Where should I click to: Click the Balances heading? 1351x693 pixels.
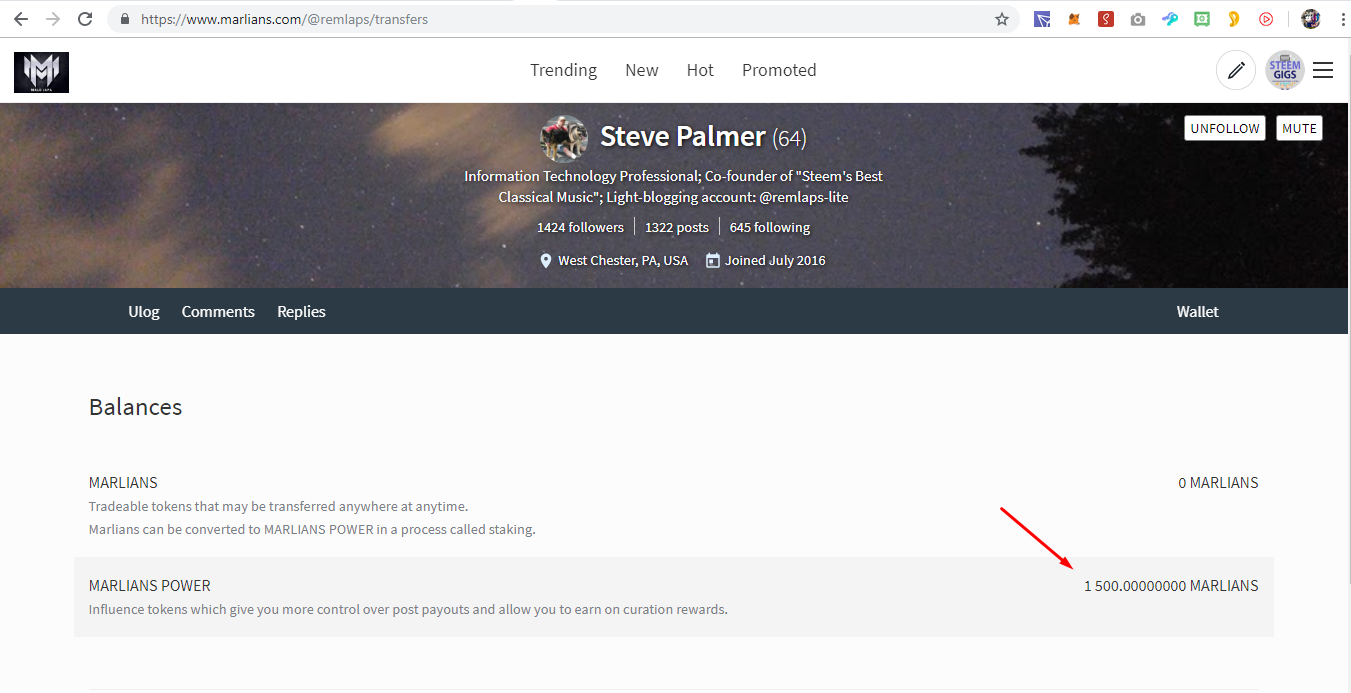coord(136,407)
